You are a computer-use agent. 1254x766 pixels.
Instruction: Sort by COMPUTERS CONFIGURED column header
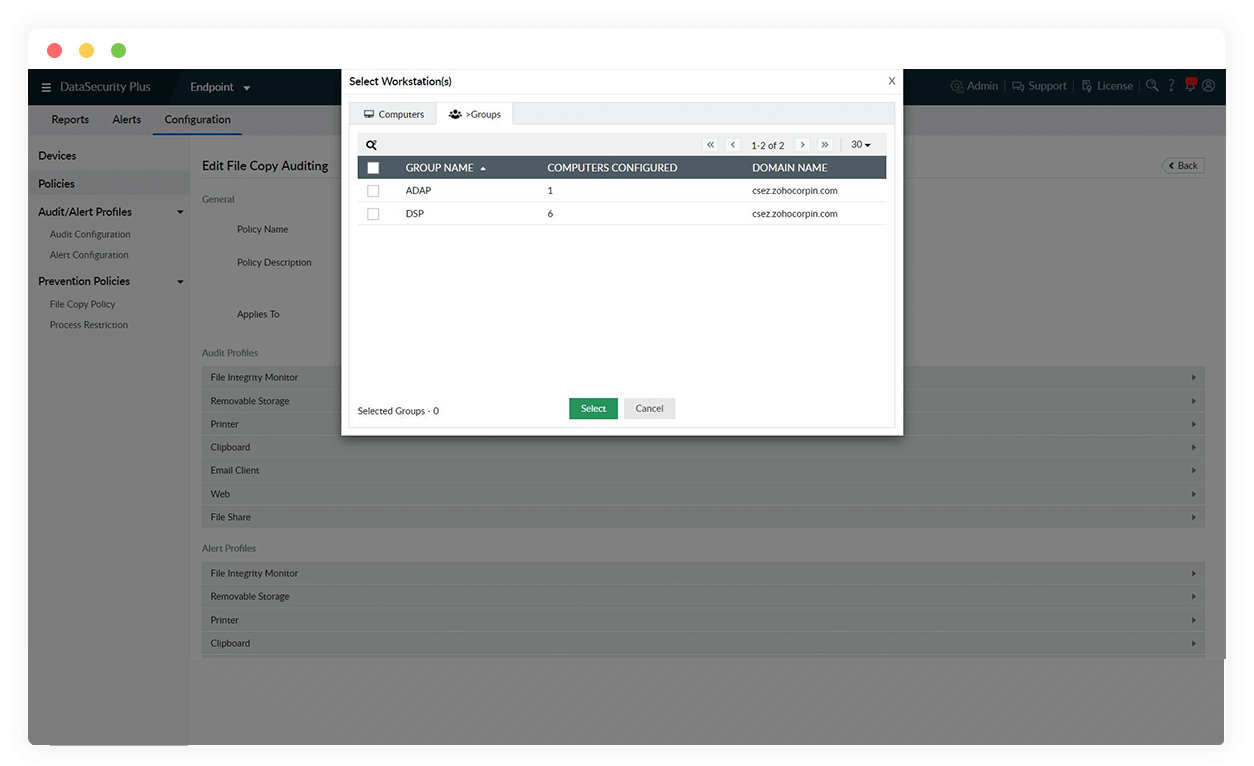[x=612, y=168]
